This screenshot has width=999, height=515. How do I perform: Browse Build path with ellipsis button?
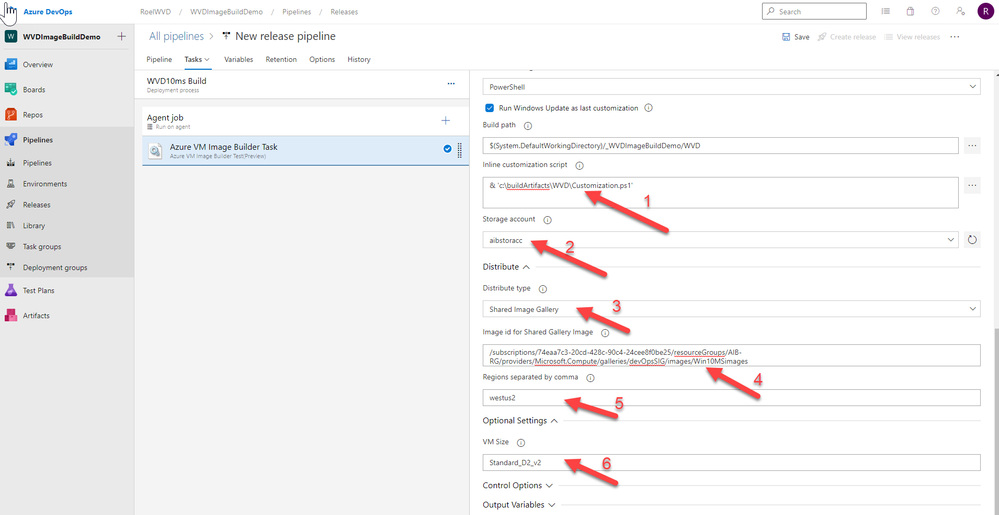coord(972,146)
